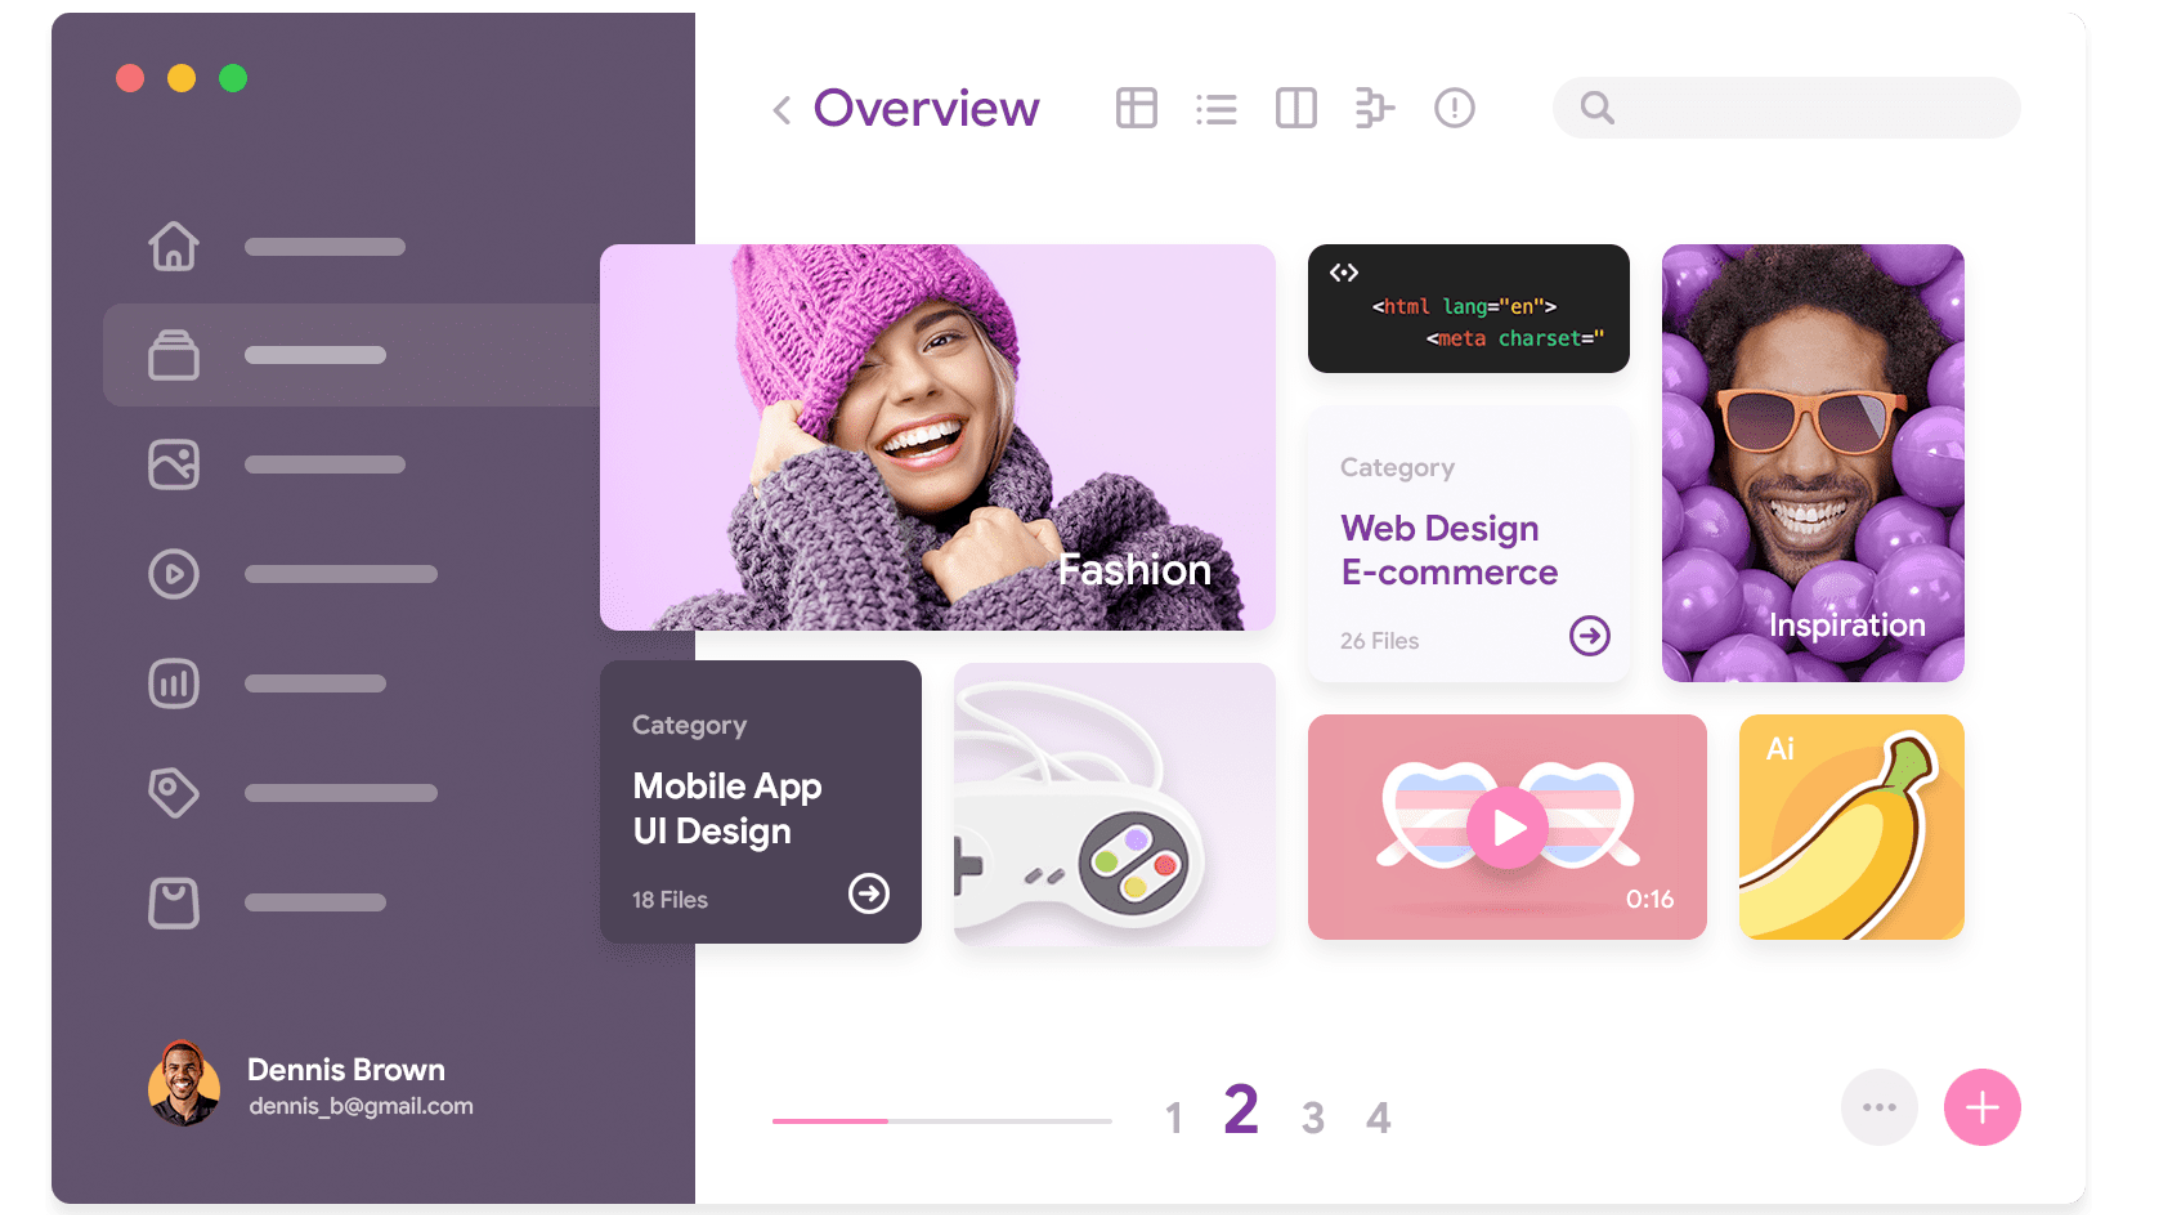Screen dimensions: 2160x1215
Task: Open the shopping bag sidebar icon
Action: [x=174, y=902]
